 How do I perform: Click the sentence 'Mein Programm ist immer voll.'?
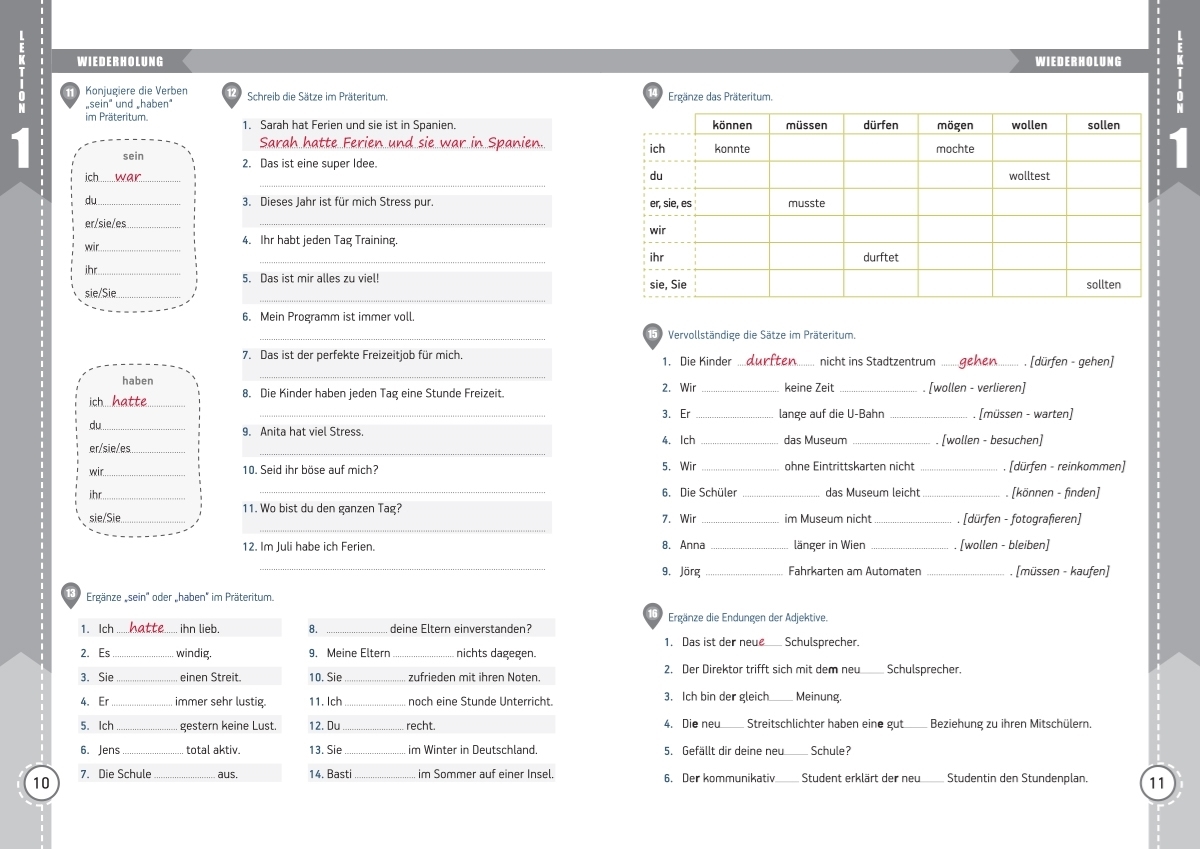pyautogui.click(x=337, y=317)
